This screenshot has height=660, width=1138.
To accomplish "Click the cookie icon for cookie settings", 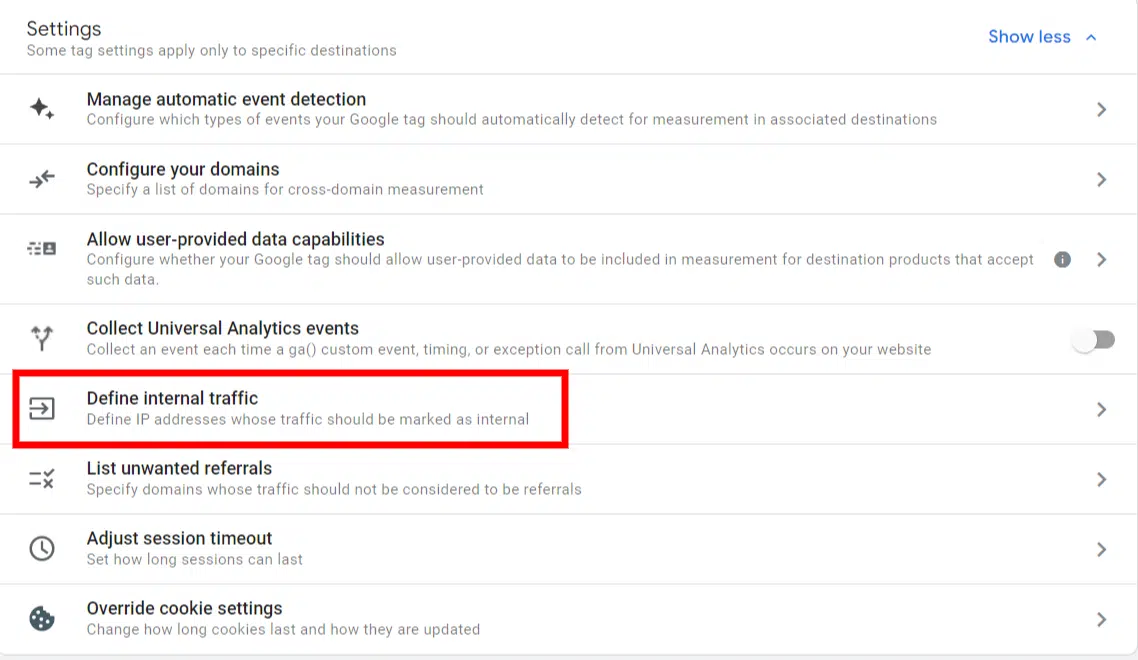I will click(x=41, y=619).
